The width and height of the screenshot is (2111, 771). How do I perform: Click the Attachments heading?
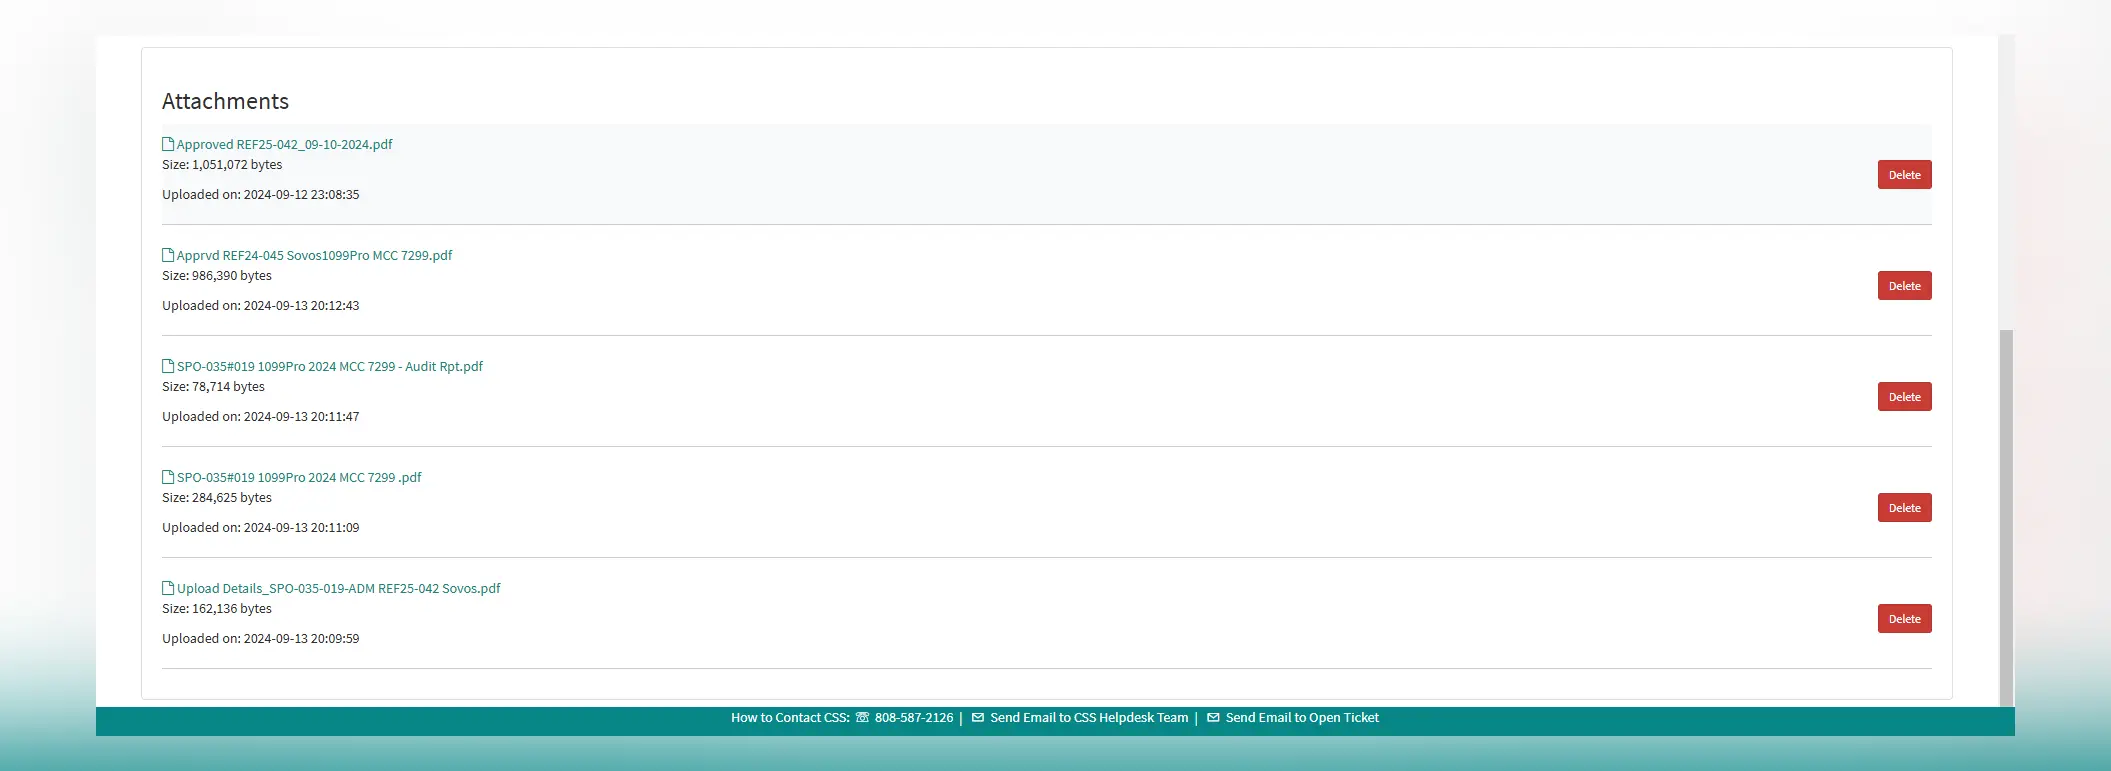click(225, 101)
